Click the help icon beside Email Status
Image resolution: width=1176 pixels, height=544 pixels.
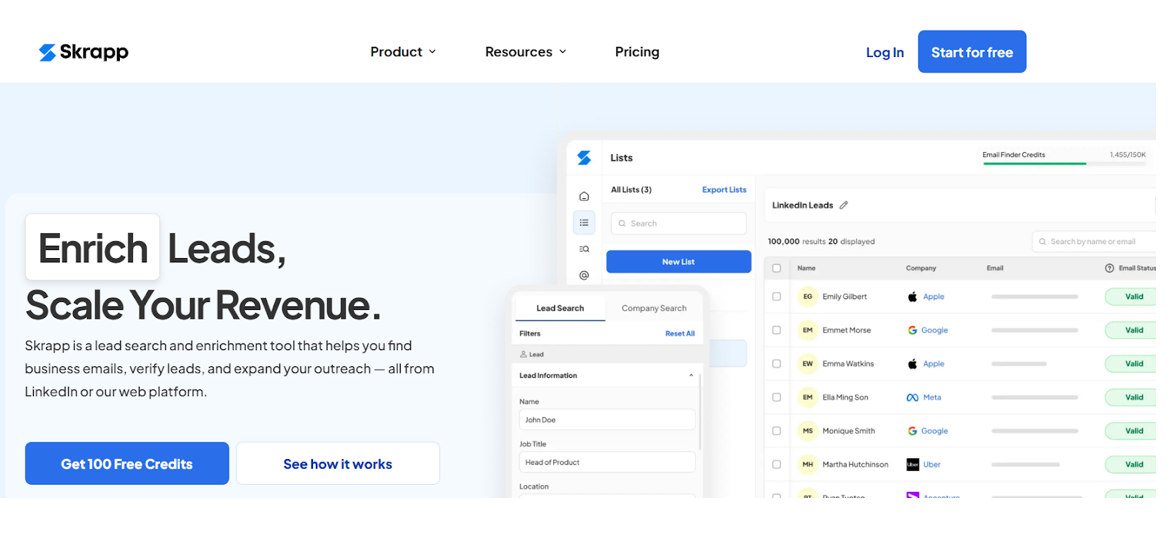coord(1109,268)
